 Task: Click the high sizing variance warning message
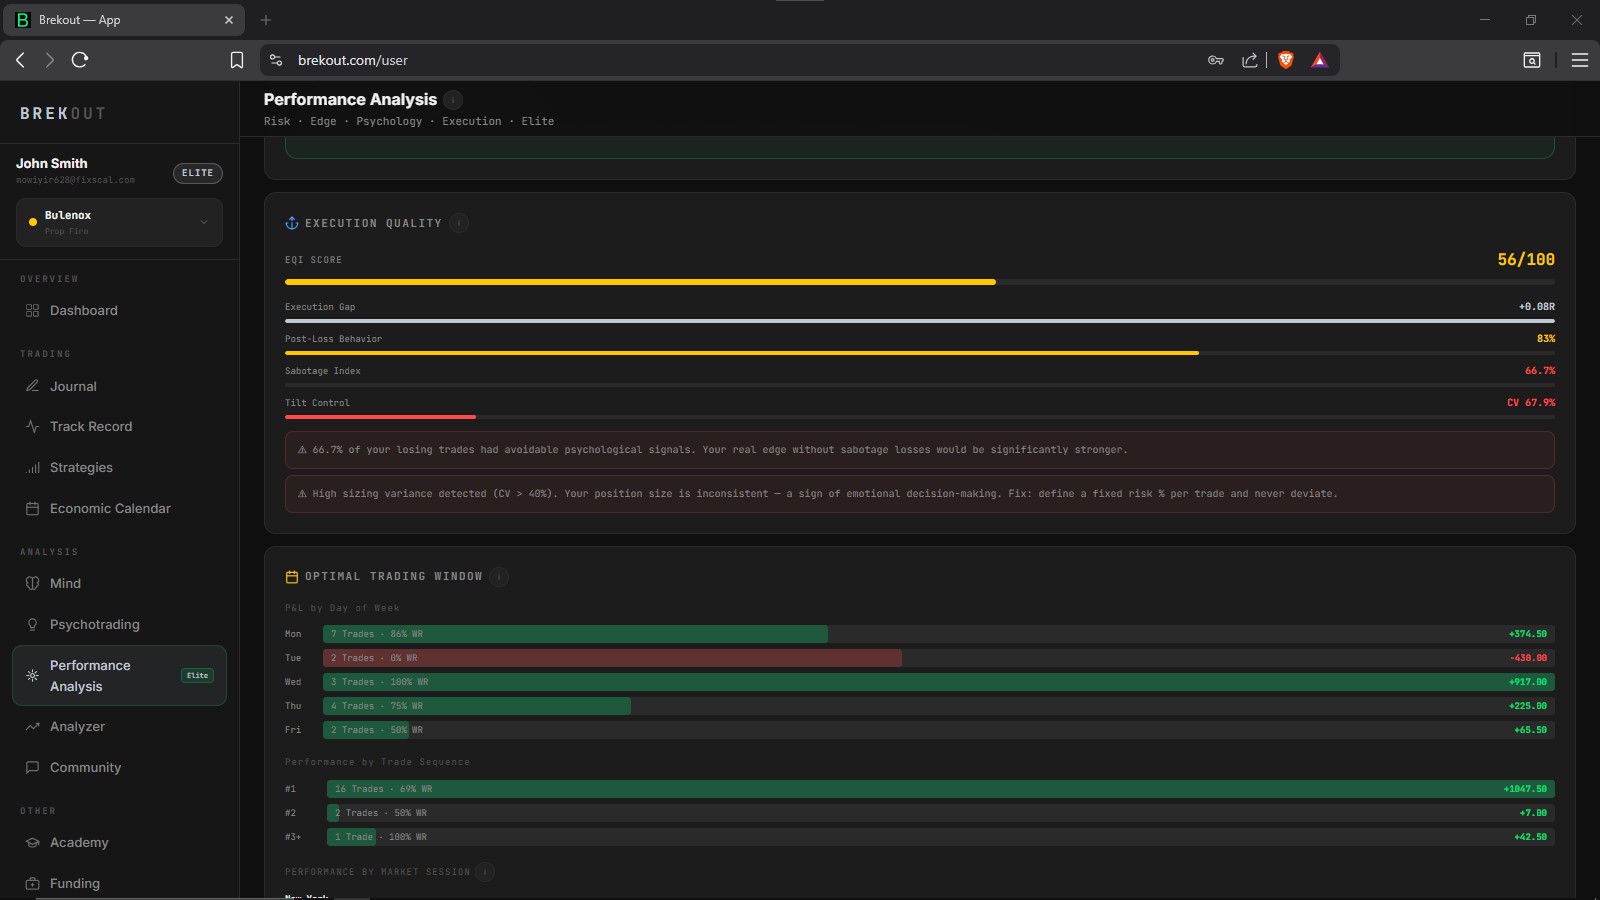point(920,494)
